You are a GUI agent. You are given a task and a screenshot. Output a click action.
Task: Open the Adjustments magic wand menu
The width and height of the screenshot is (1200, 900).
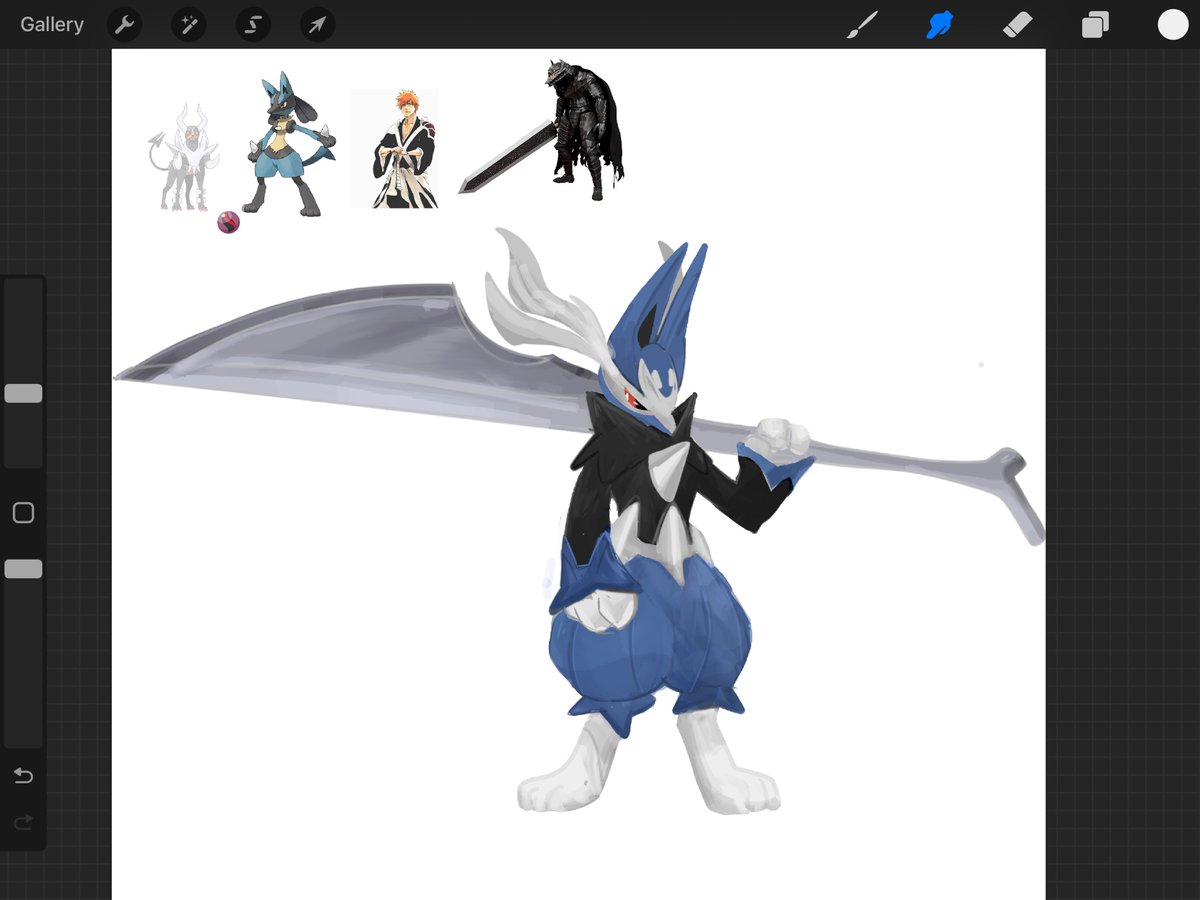pos(188,24)
